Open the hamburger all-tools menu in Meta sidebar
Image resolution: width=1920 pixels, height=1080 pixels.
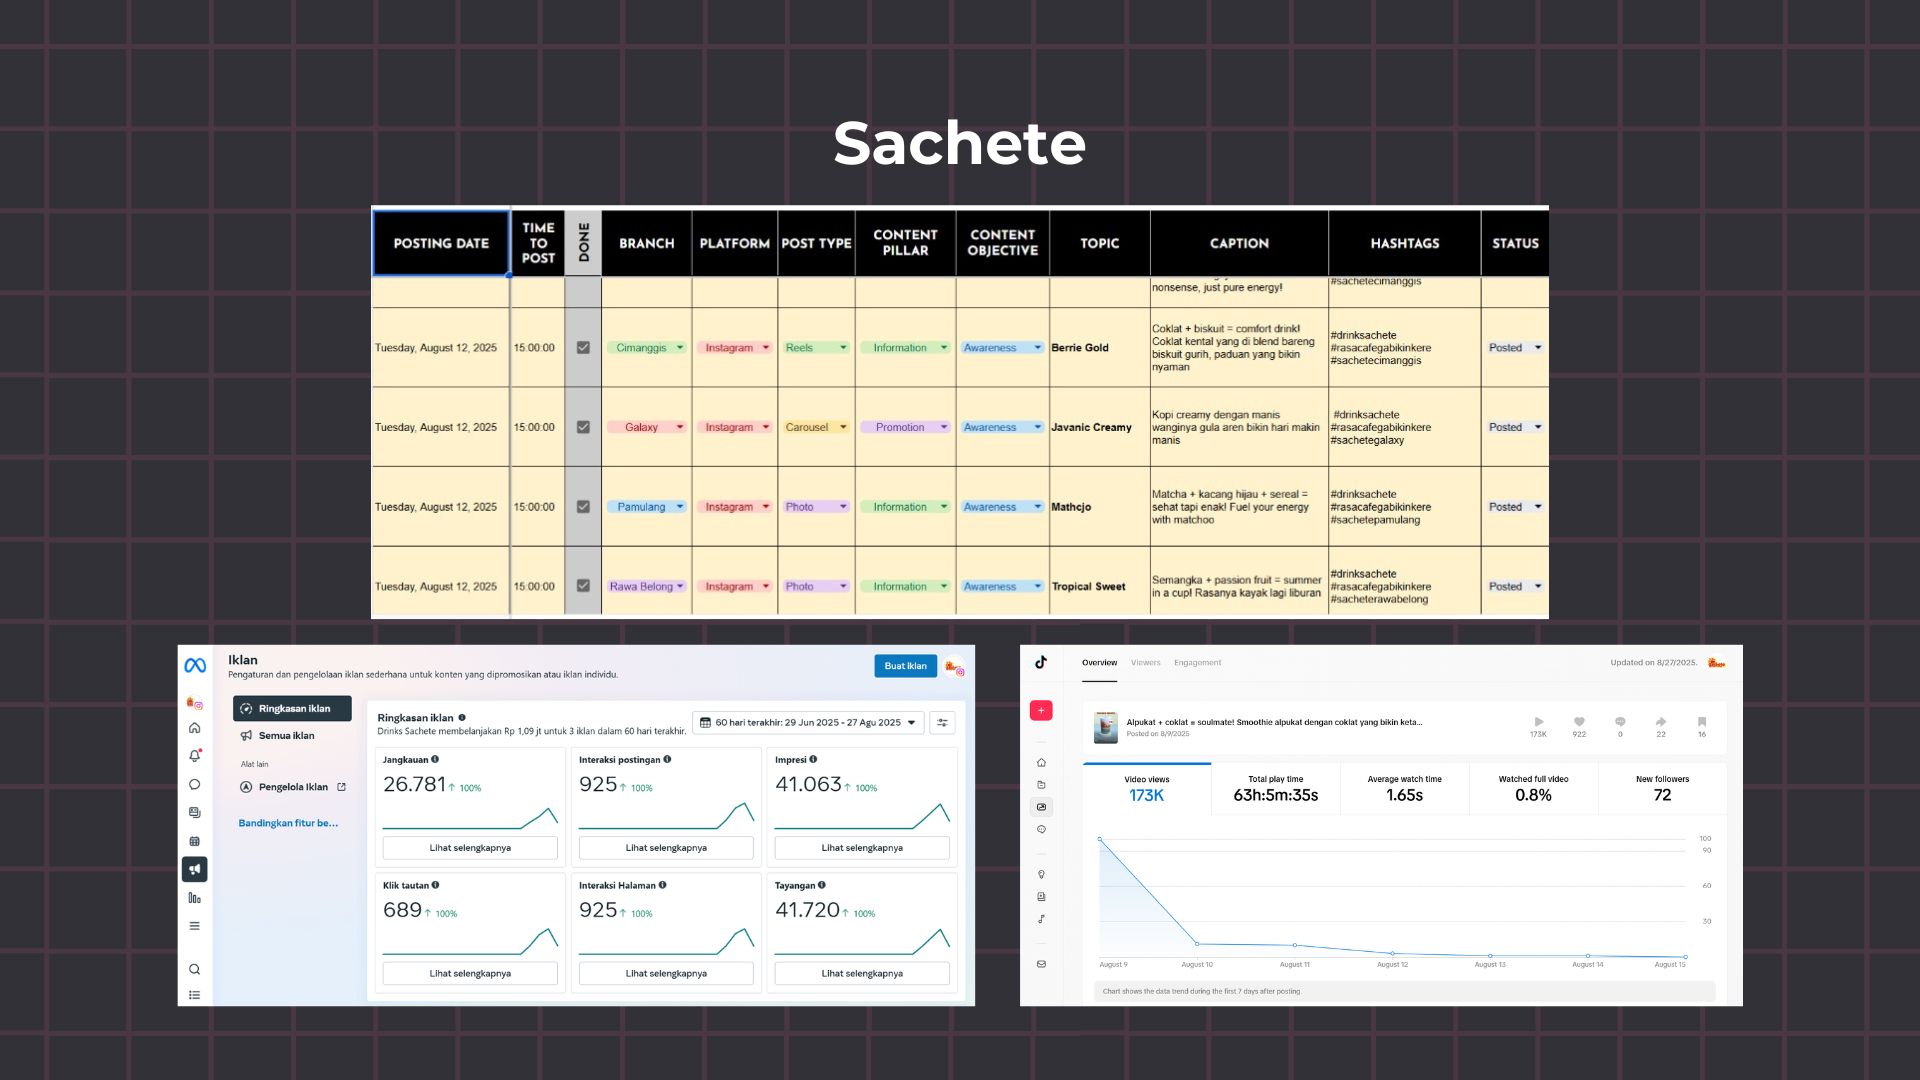(194, 926)
